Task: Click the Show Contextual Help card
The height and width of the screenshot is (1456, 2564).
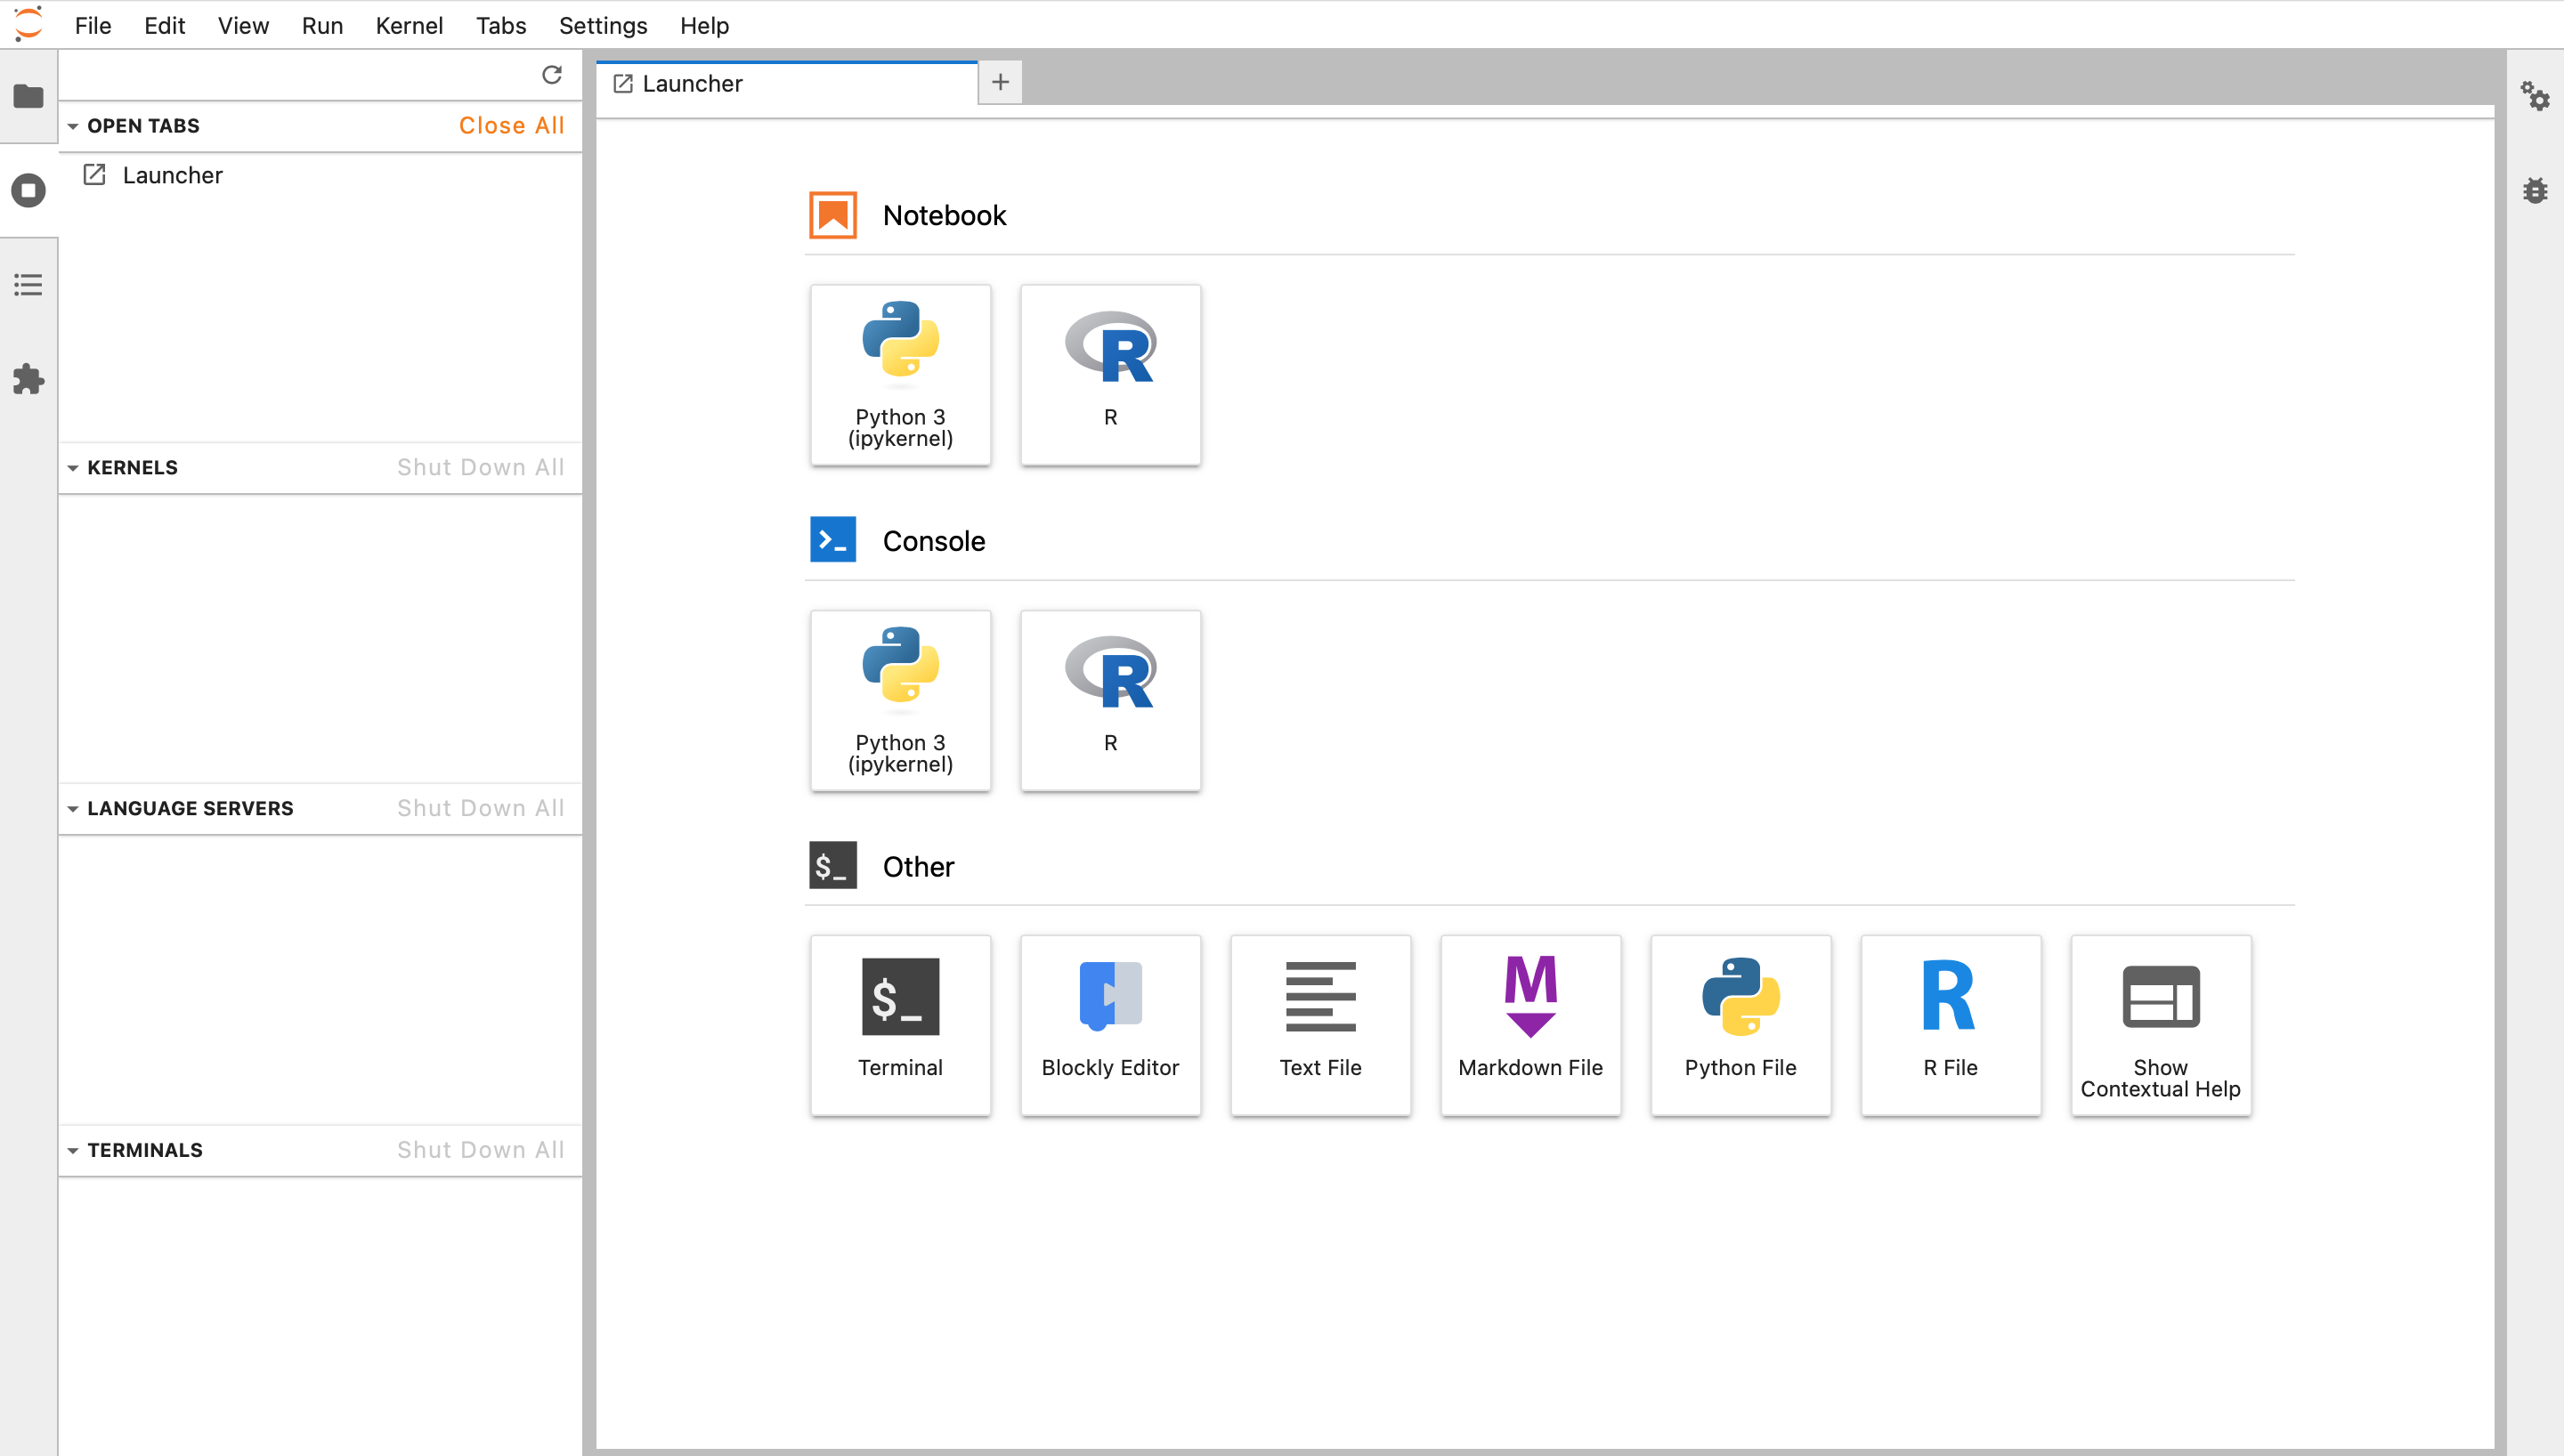Action: click(2160, 1025)
